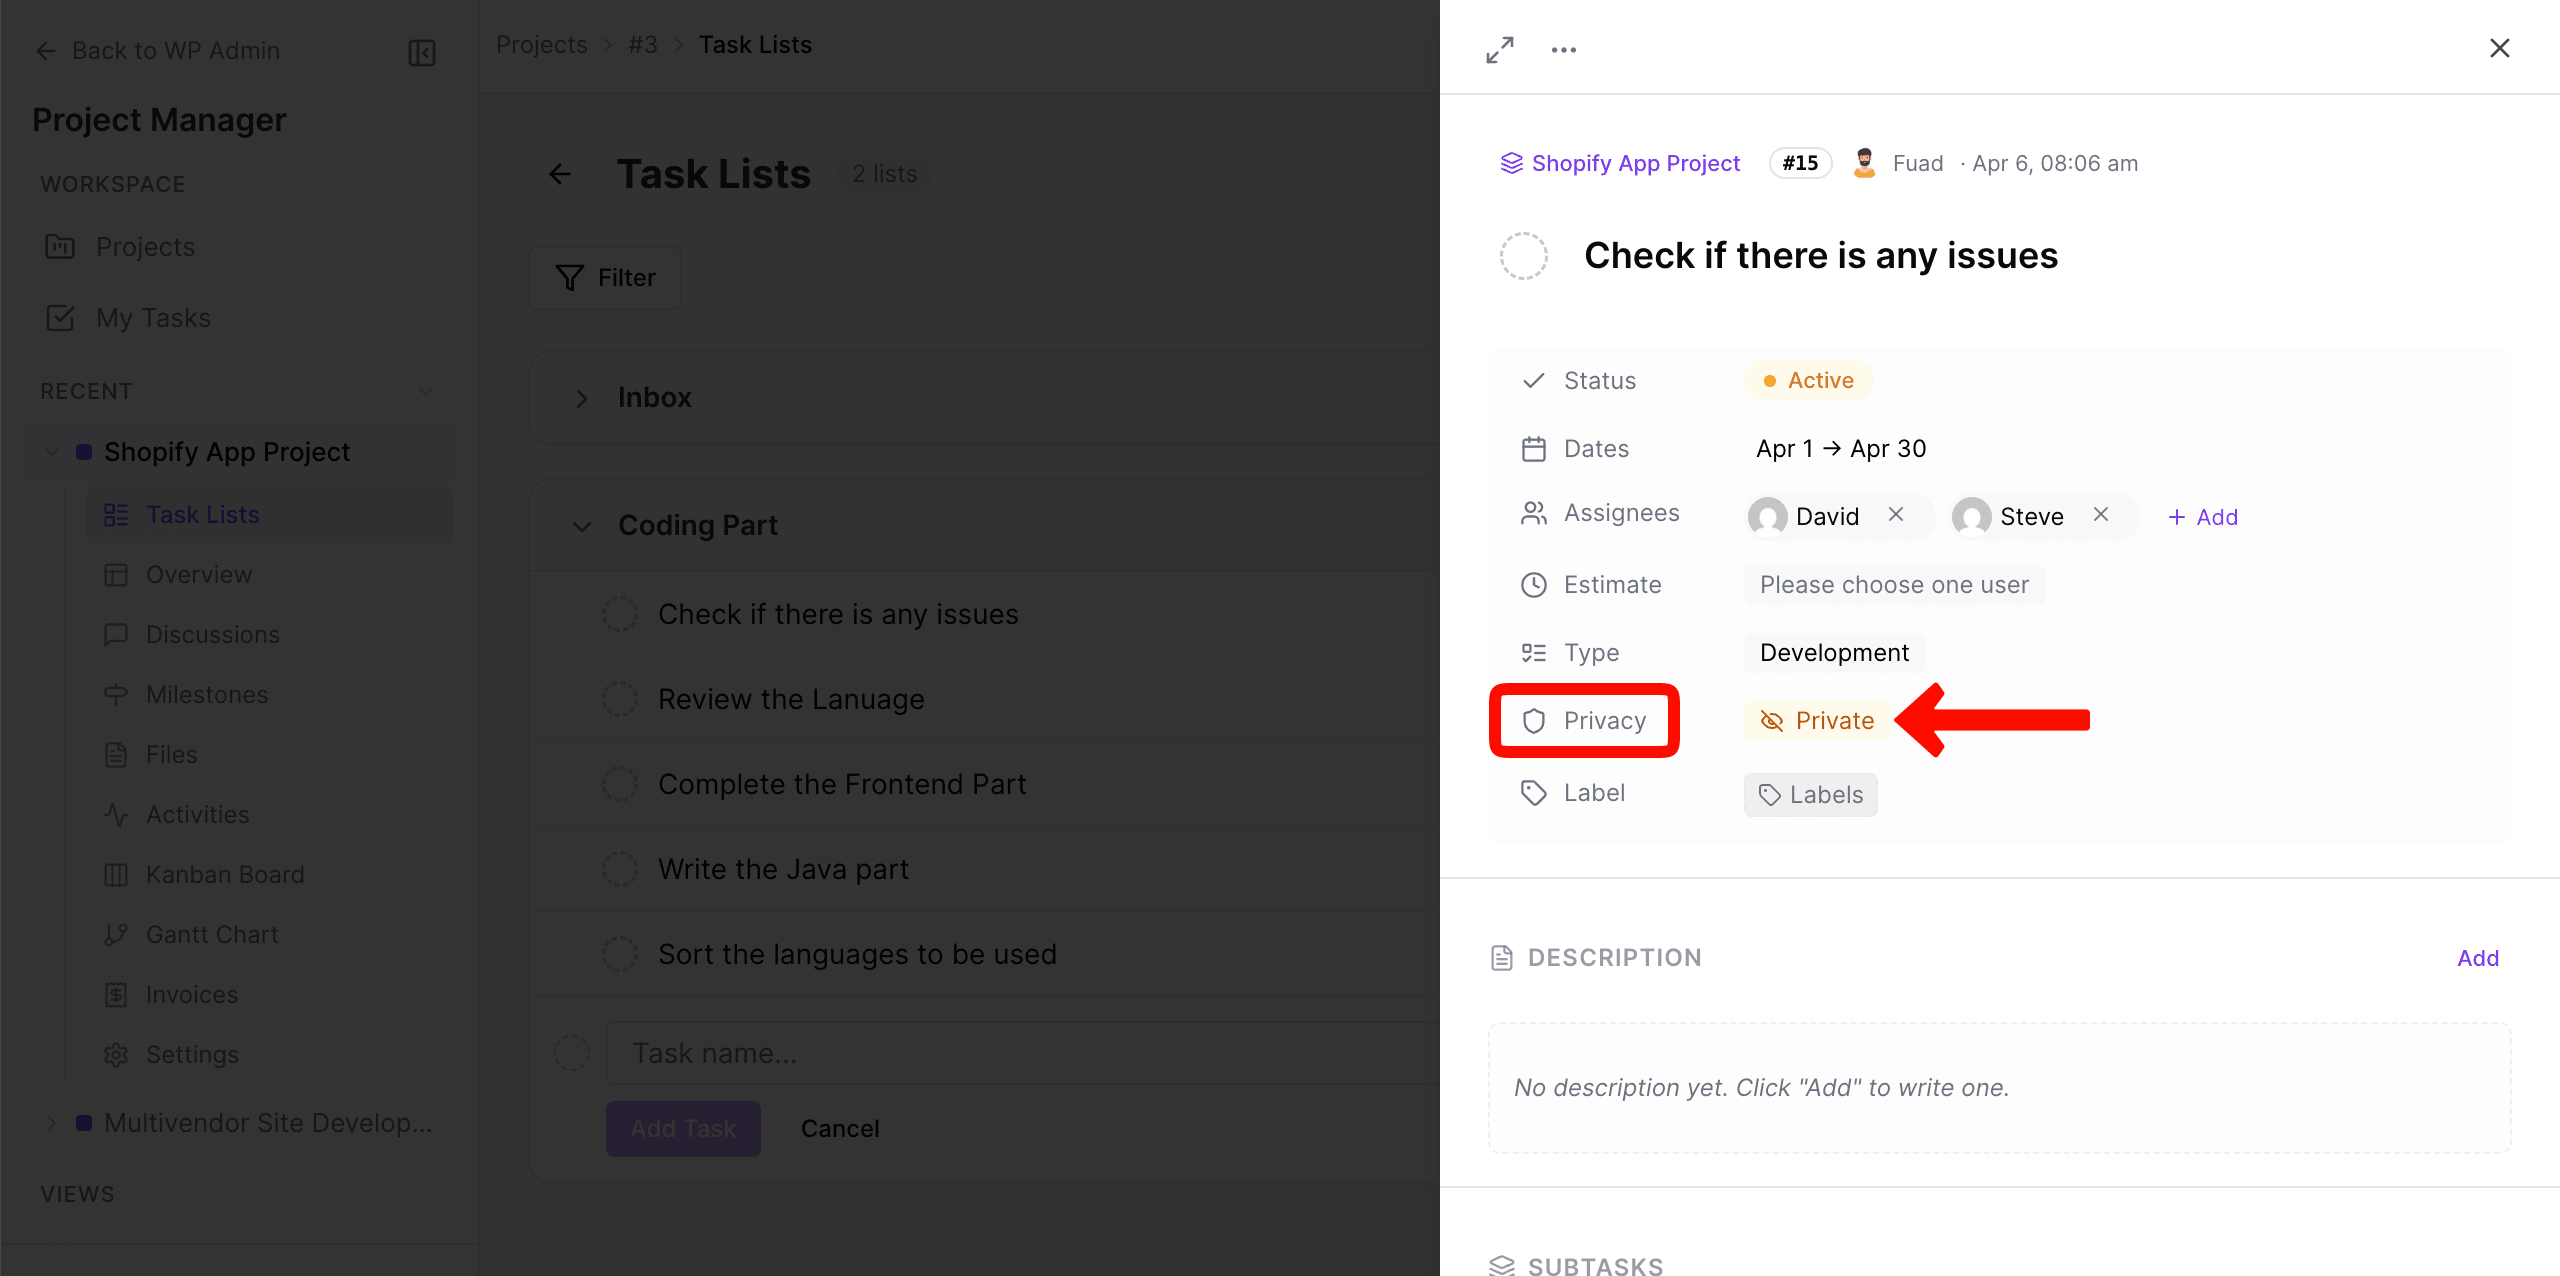Collapse the left sidebar
This screenshot has width=2560, height=1276.
click(421, 52)
